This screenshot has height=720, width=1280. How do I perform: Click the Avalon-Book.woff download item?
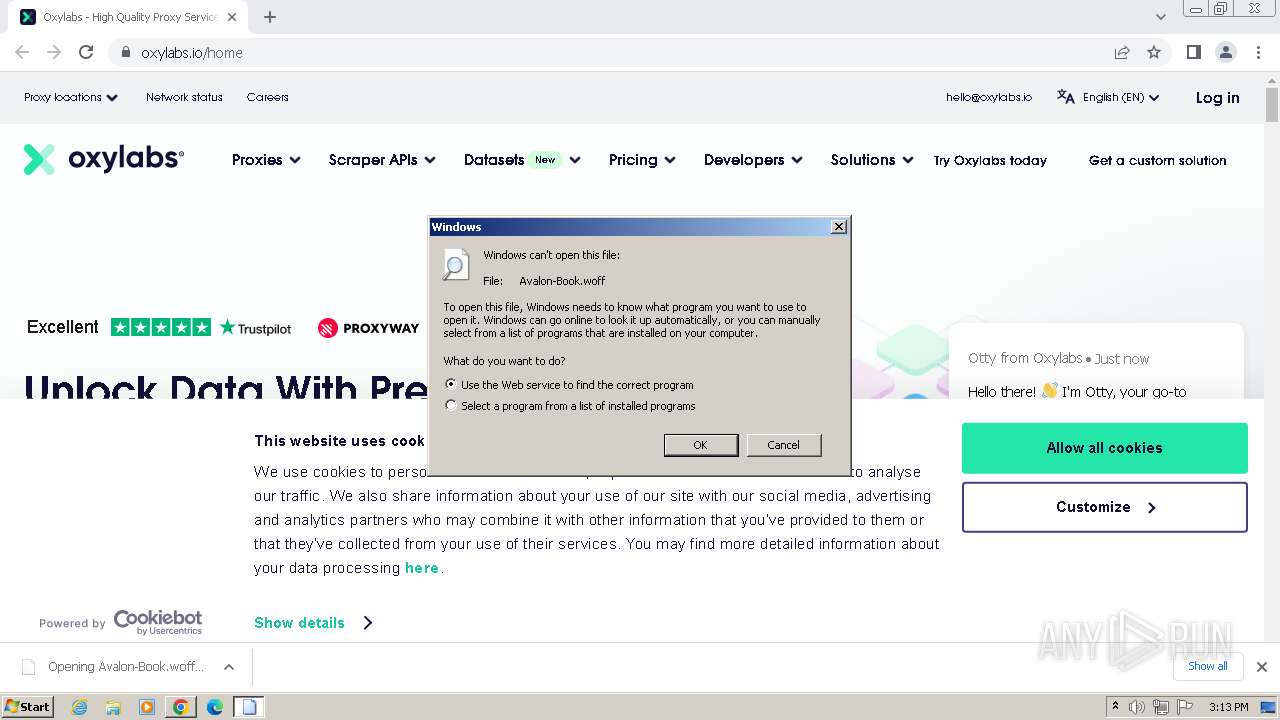pos(114,667)
